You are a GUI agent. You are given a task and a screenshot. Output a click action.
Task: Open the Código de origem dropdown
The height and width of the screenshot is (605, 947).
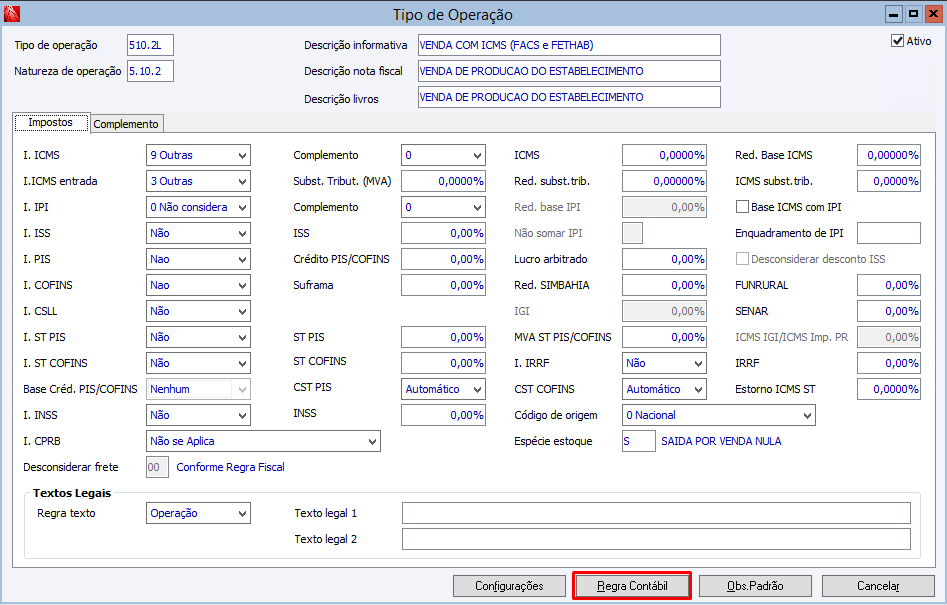pos(719,415)
